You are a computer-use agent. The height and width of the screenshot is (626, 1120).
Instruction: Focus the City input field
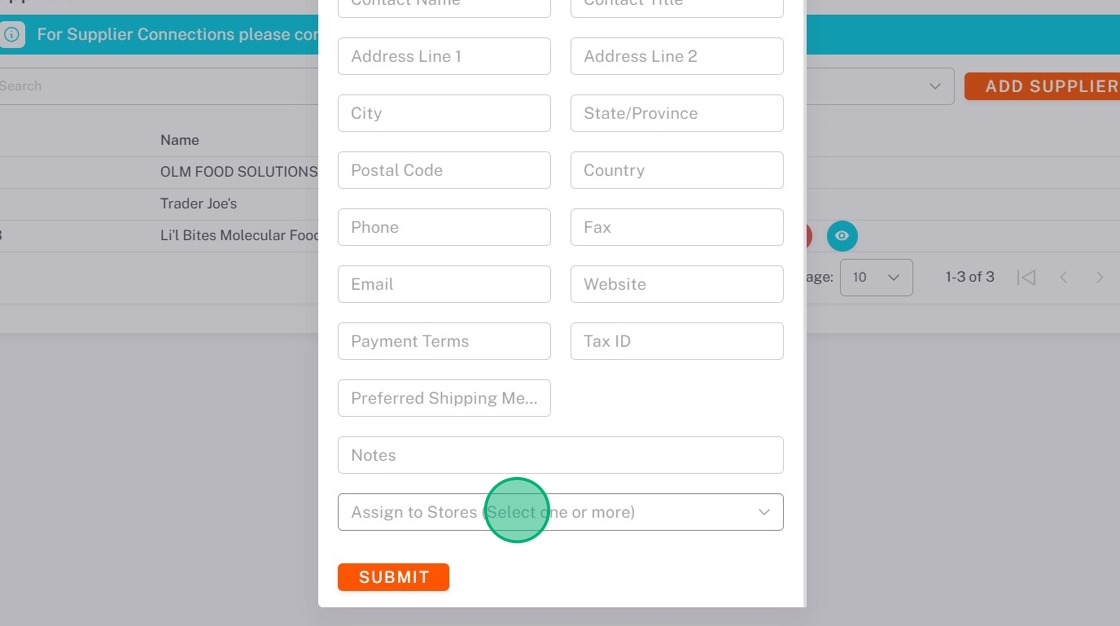click(x=444, y=113)
